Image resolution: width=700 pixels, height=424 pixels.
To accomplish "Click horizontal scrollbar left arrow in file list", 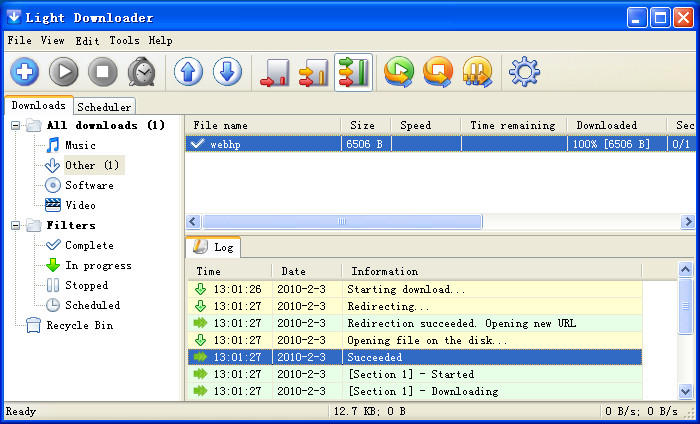I will [193, 221].
